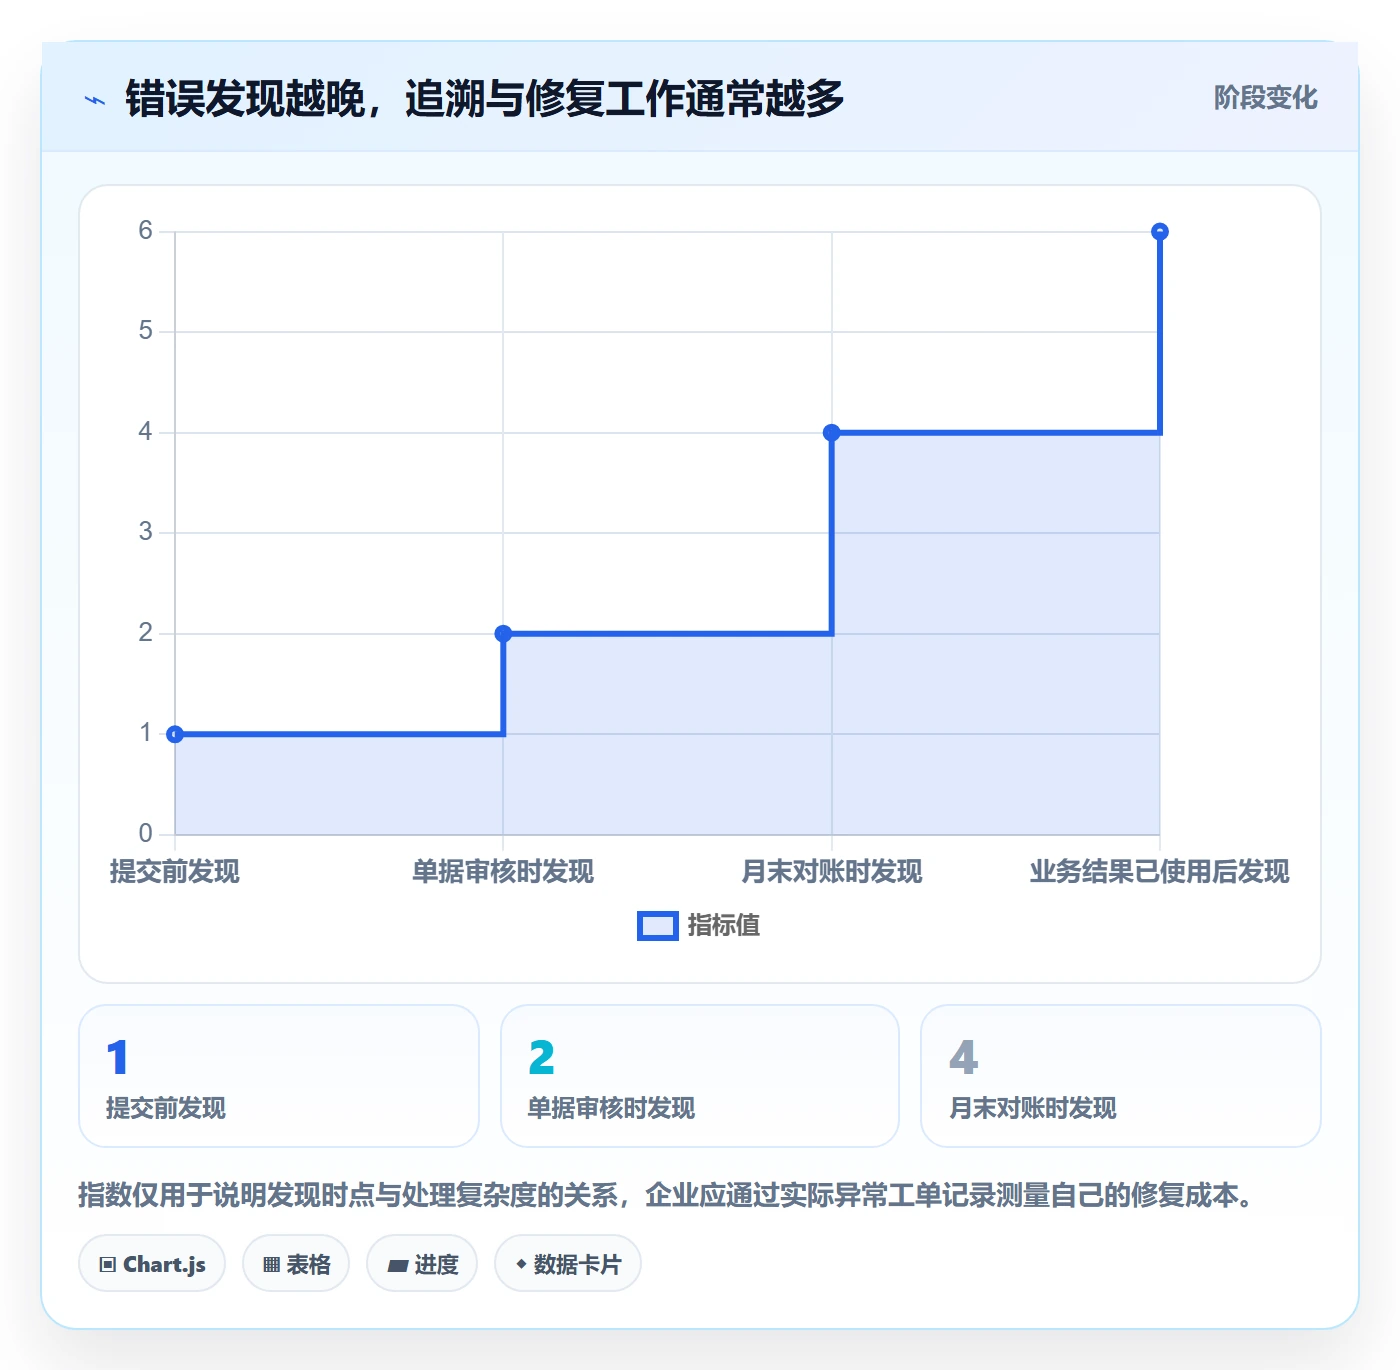Click the square icon in the Chart.js tag
The width and height of the screenshot is (1400, 1370).
[x=108, y=1265]
